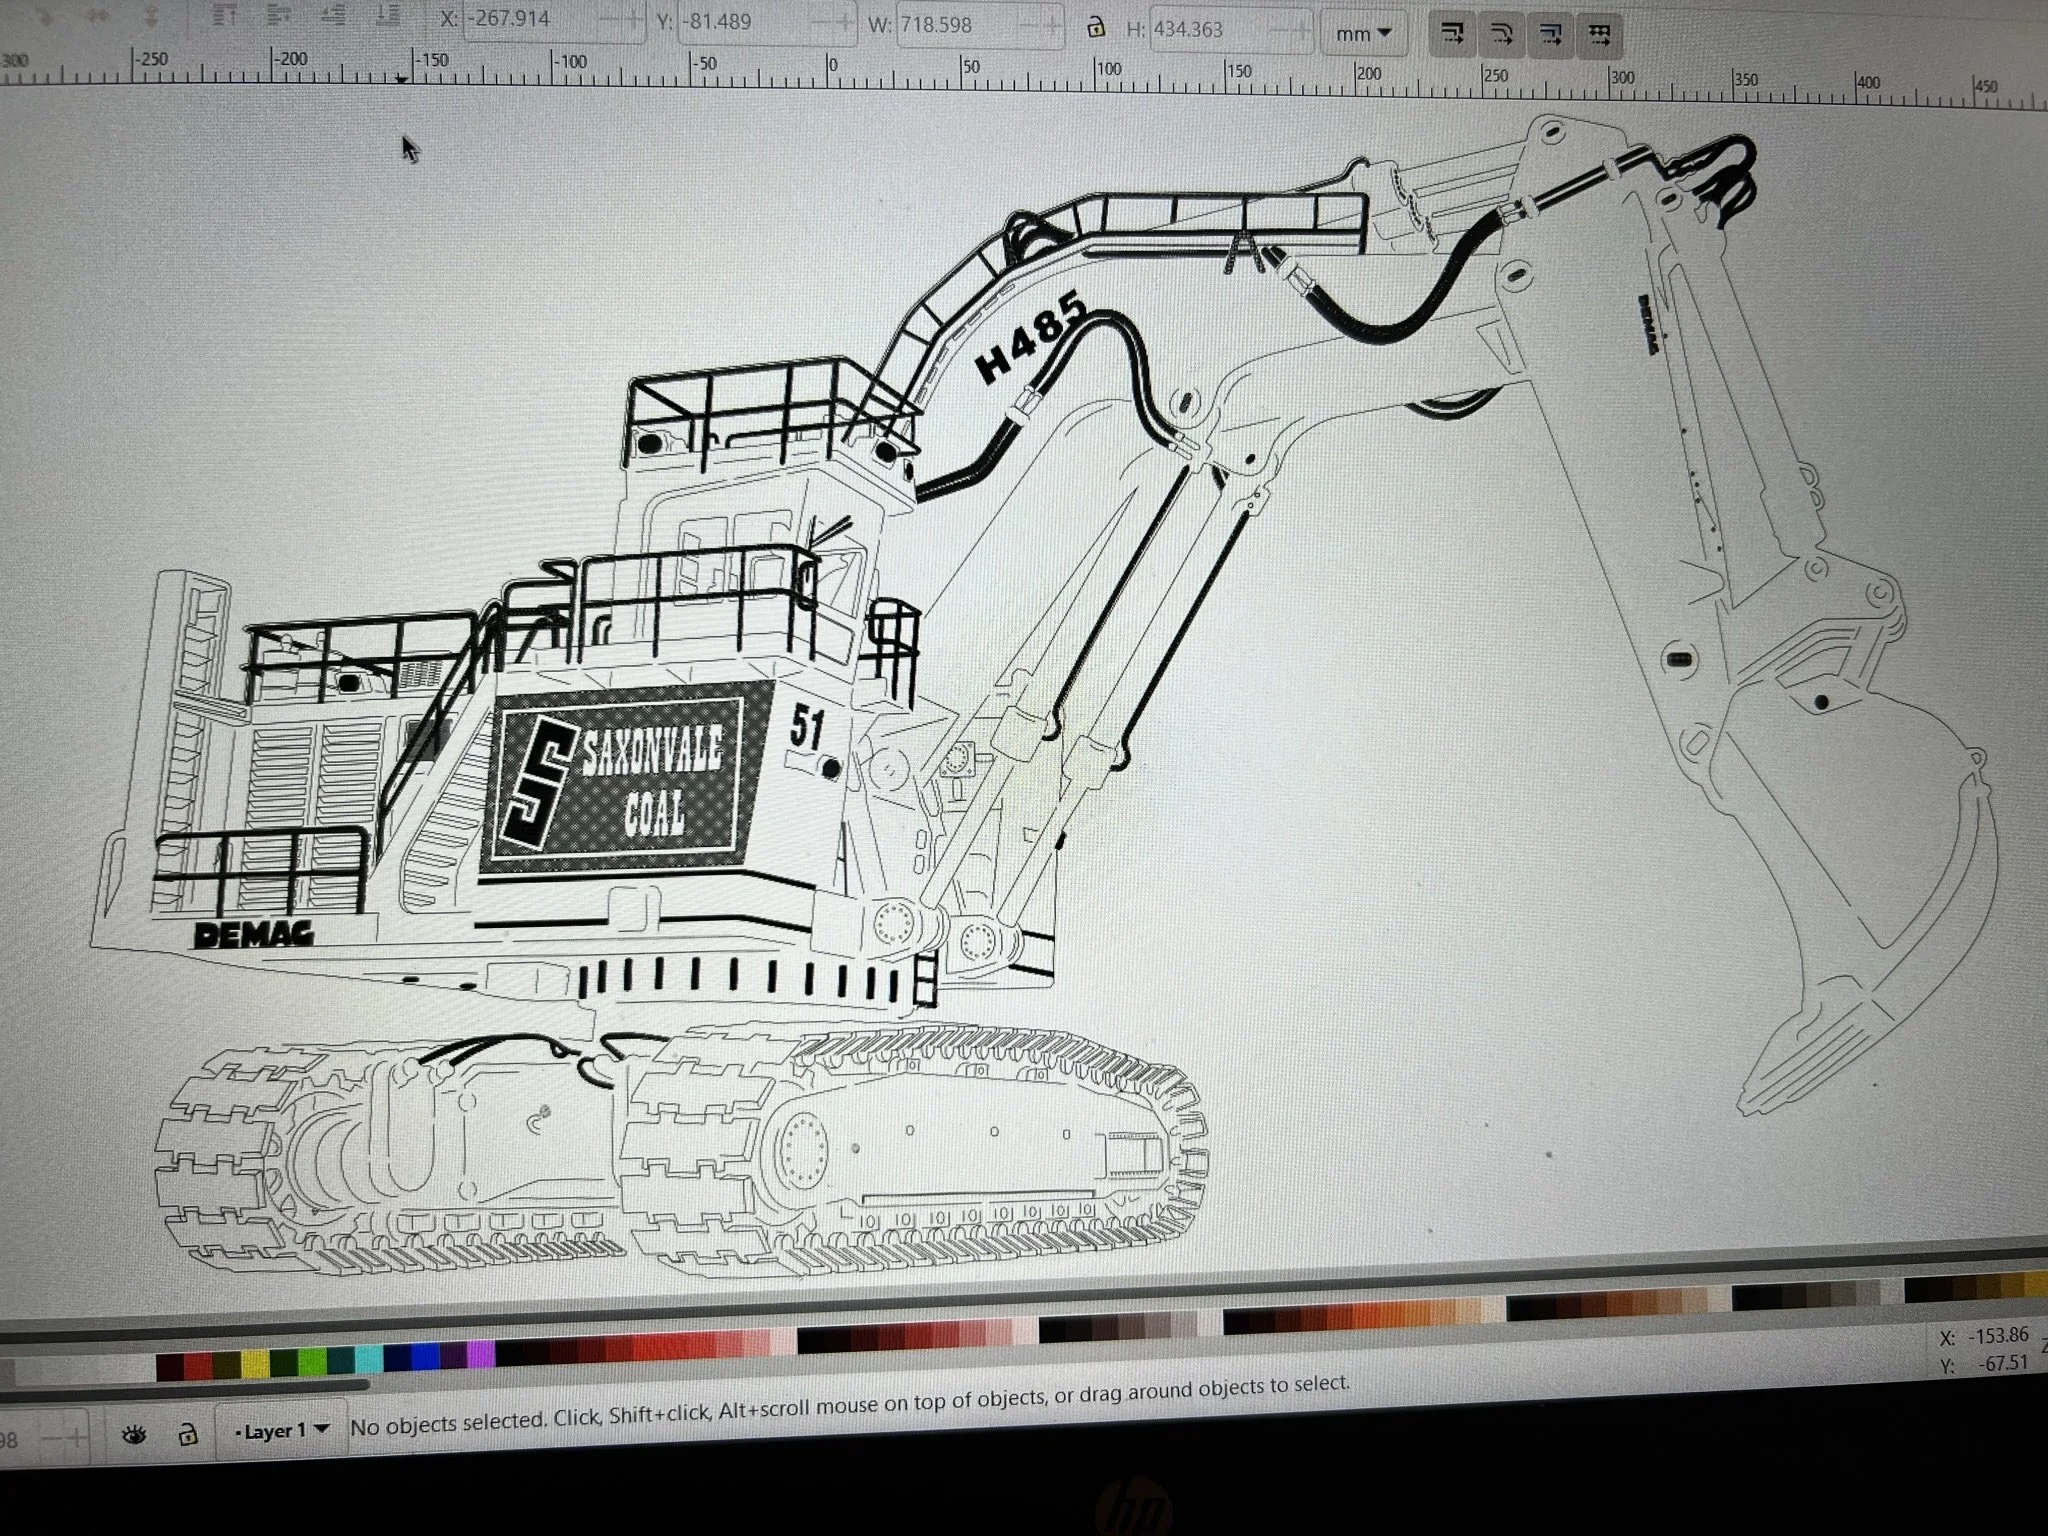Toggle move gradients with objects option
Screen dimensions: 2048x1536
pyautogui.click(x=1550, y=36)
